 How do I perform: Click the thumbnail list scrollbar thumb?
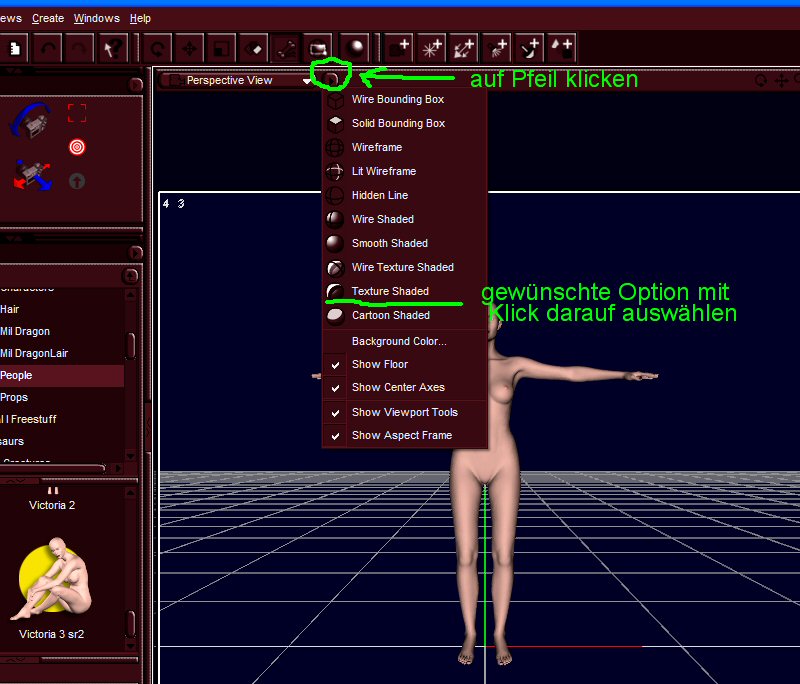click(x=131, y=624)
